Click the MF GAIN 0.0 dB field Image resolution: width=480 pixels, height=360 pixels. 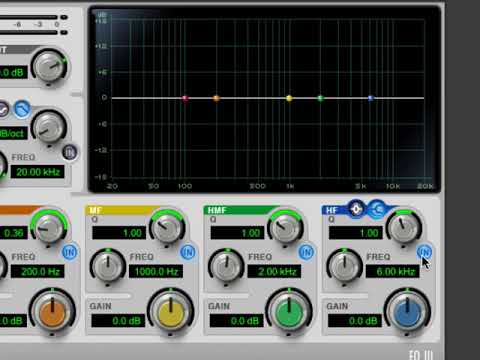coord(118,321)
